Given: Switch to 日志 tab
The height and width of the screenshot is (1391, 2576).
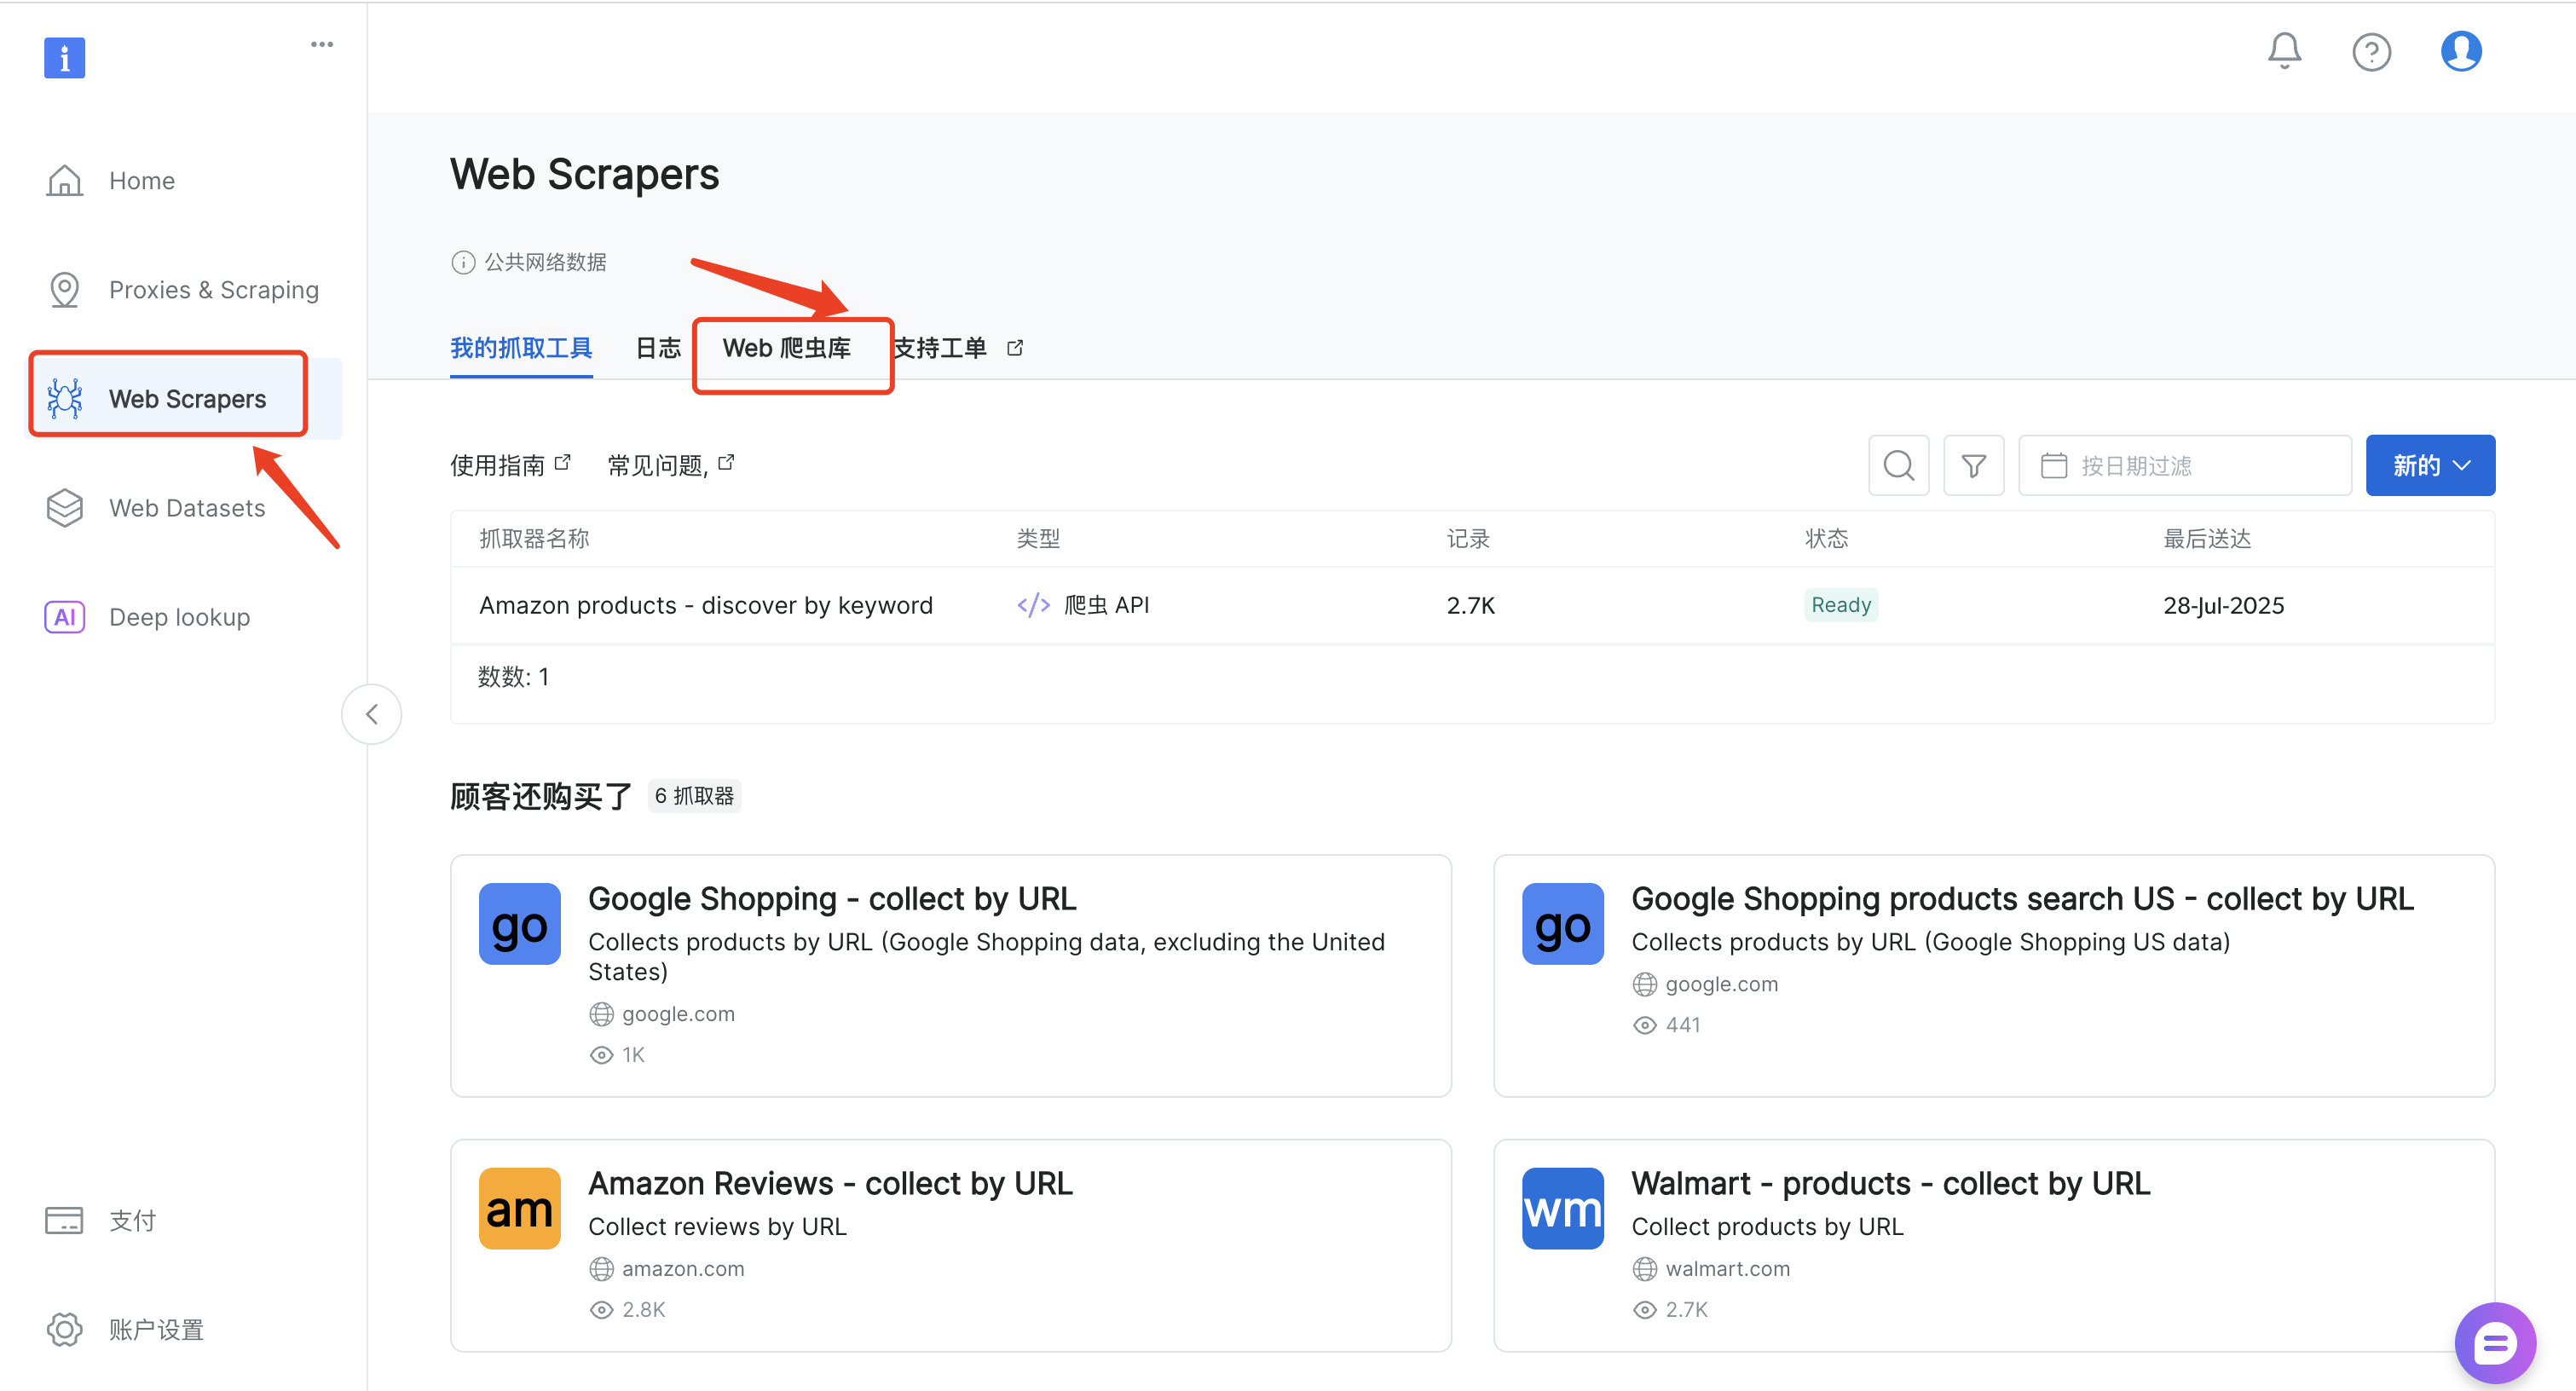Looking at the screenshot, I should [658, 348].
